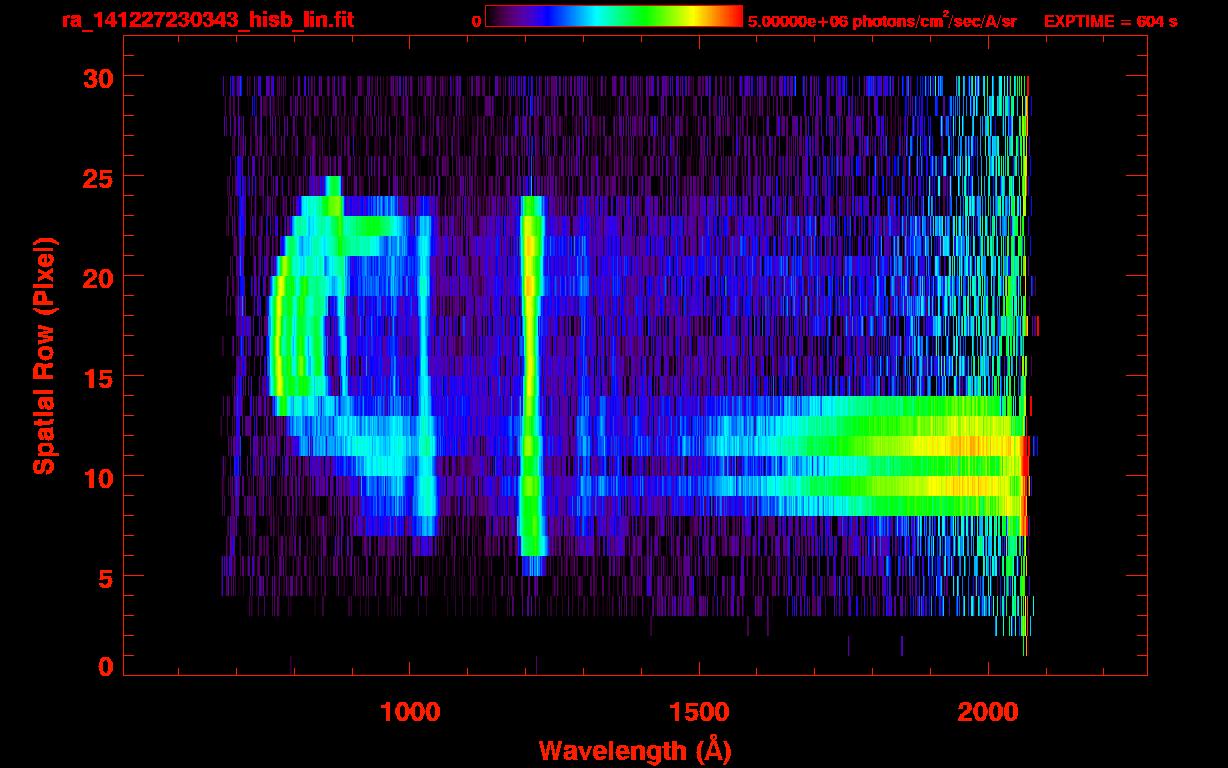1228x768 pixels.
Task: Click the 5.00000e+06 photons/cm²/sec/A/sr label
Action: (882, 20)
